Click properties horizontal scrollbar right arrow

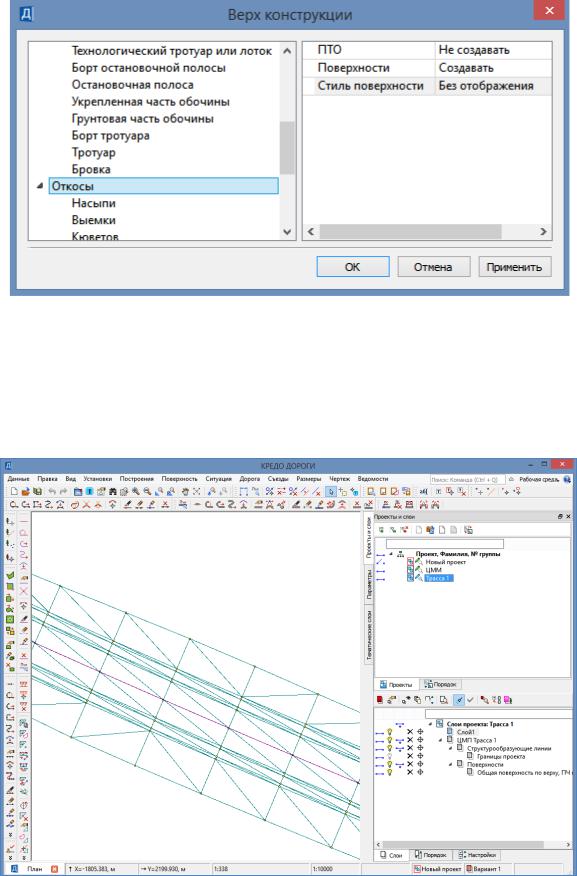click(x=543, y=231)
